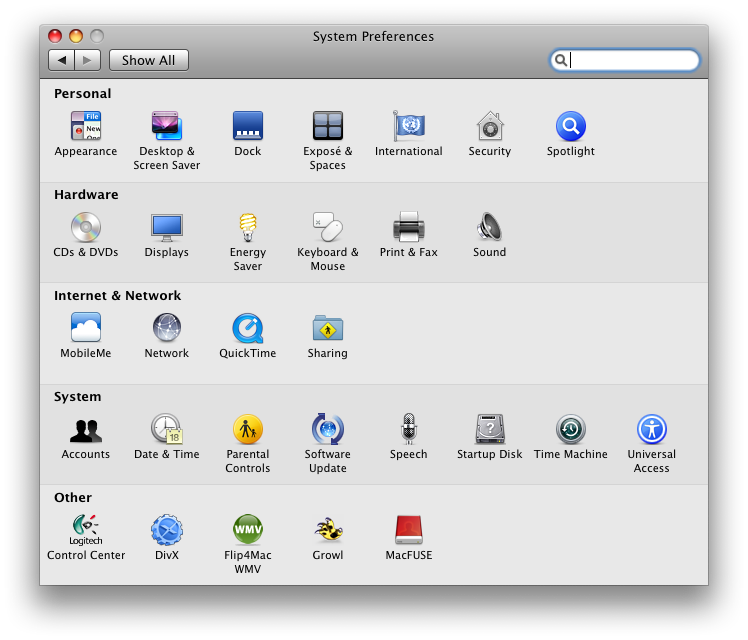
Task: Open the Growl preference pane
Action: [x=328, y=531]
